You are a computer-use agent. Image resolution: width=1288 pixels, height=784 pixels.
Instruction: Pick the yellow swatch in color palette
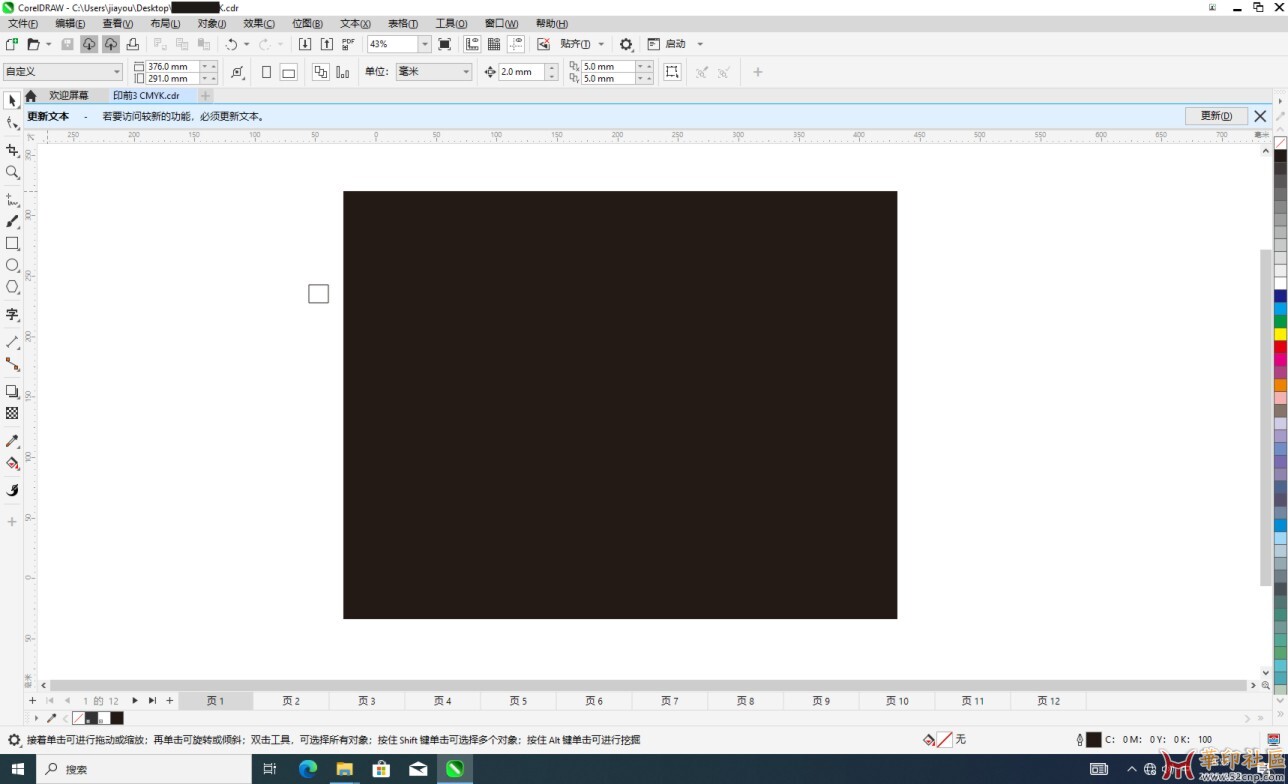[x=1280, y=334]
